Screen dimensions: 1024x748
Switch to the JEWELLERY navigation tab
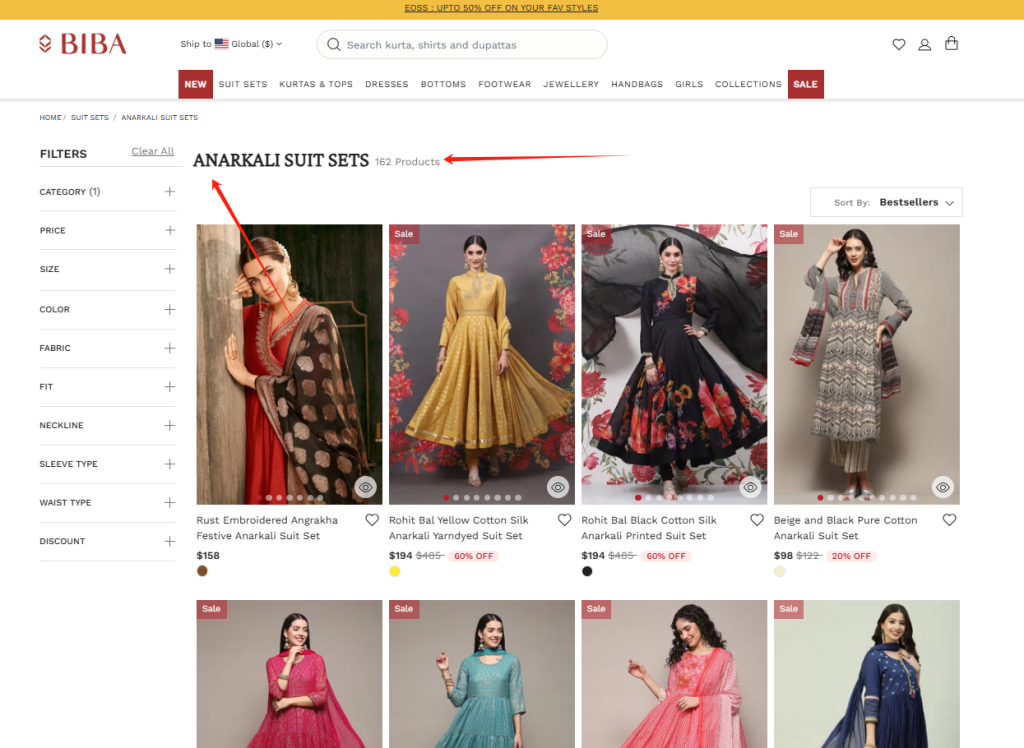pyautogui.click(x=571, y=84)
